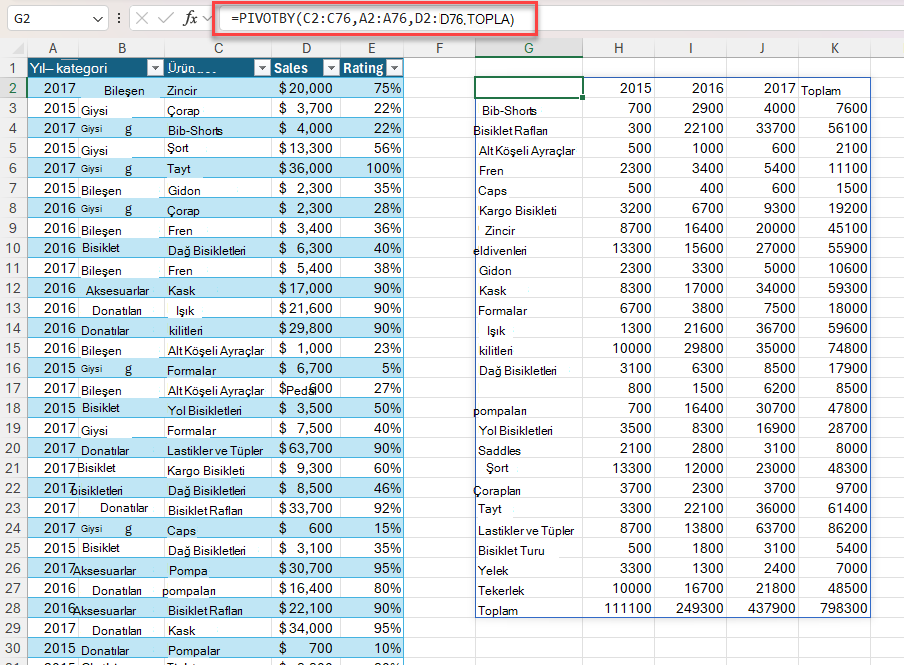Select row 17 header
The height and width of the screenshot is (665, 904).
pyautogui.click(x=13, y=388)
